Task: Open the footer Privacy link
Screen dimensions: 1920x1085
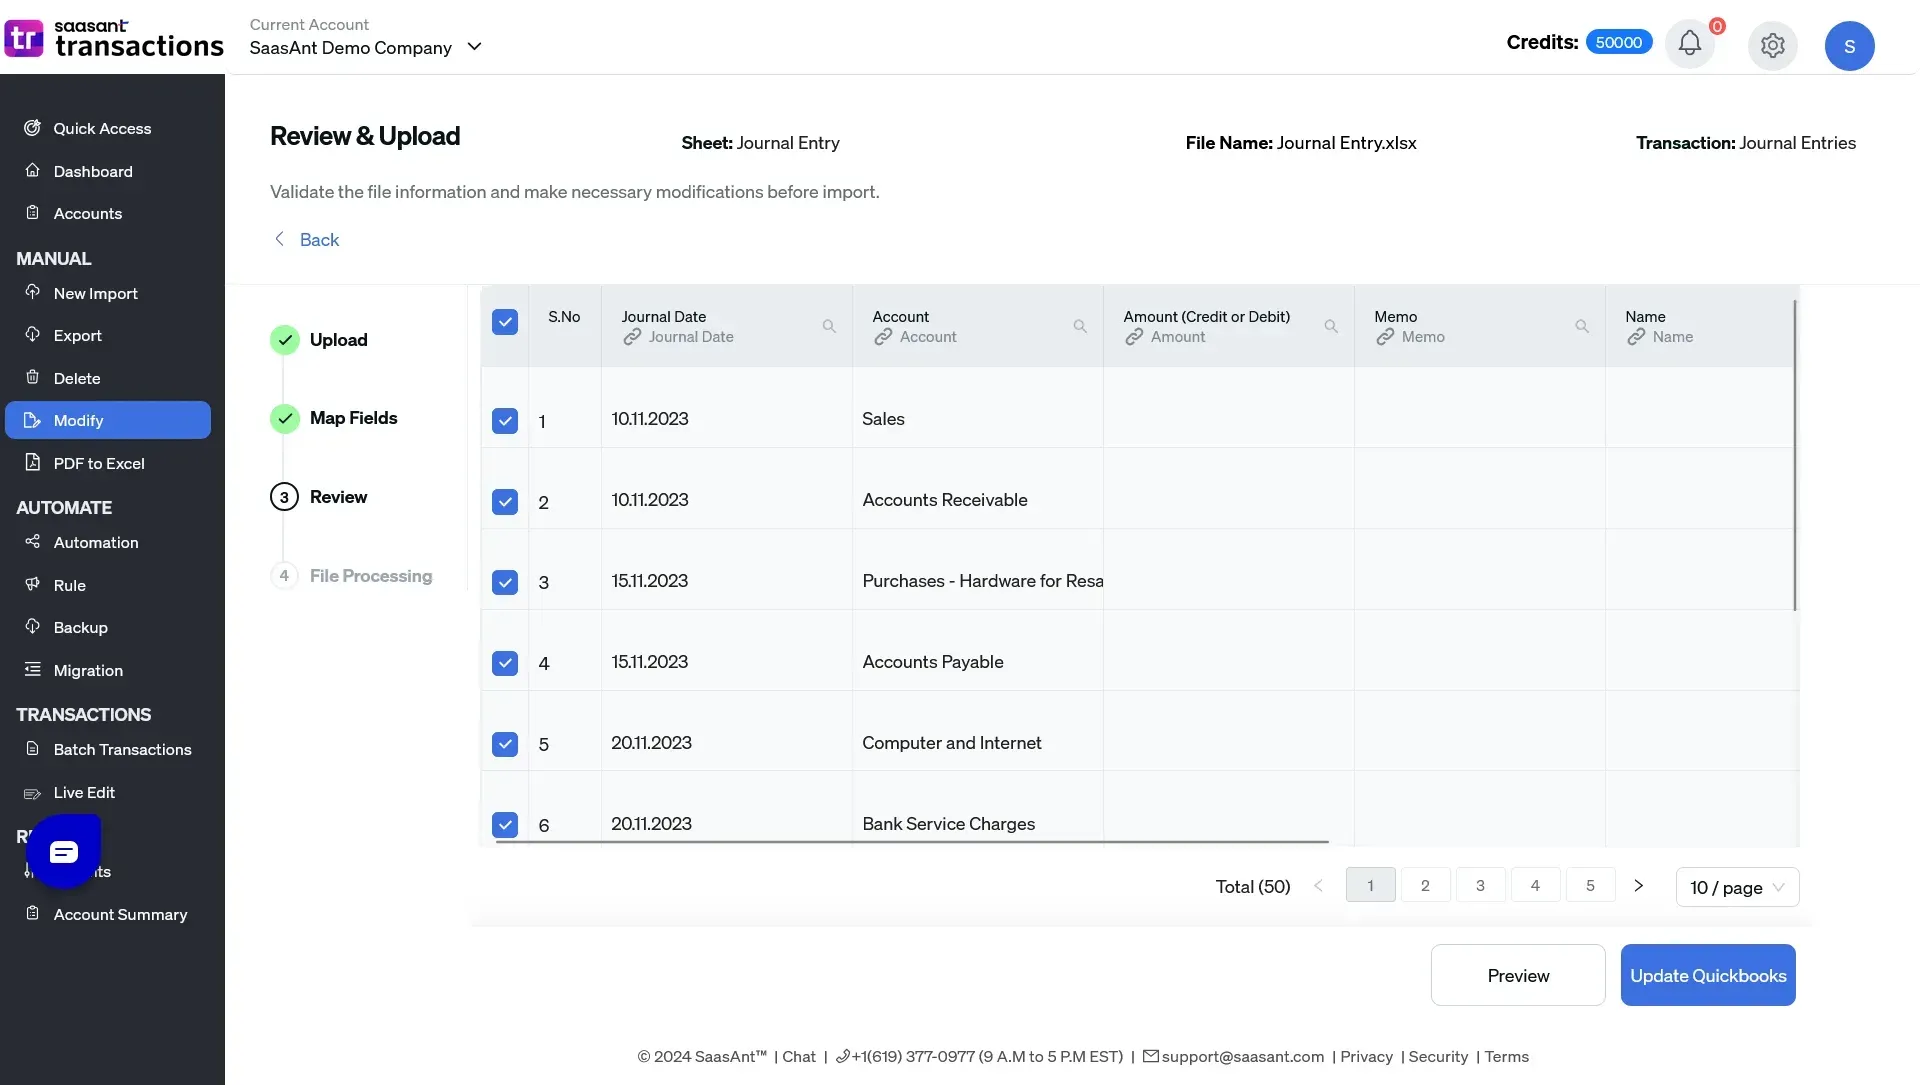Action: tap(1366, 1056)
